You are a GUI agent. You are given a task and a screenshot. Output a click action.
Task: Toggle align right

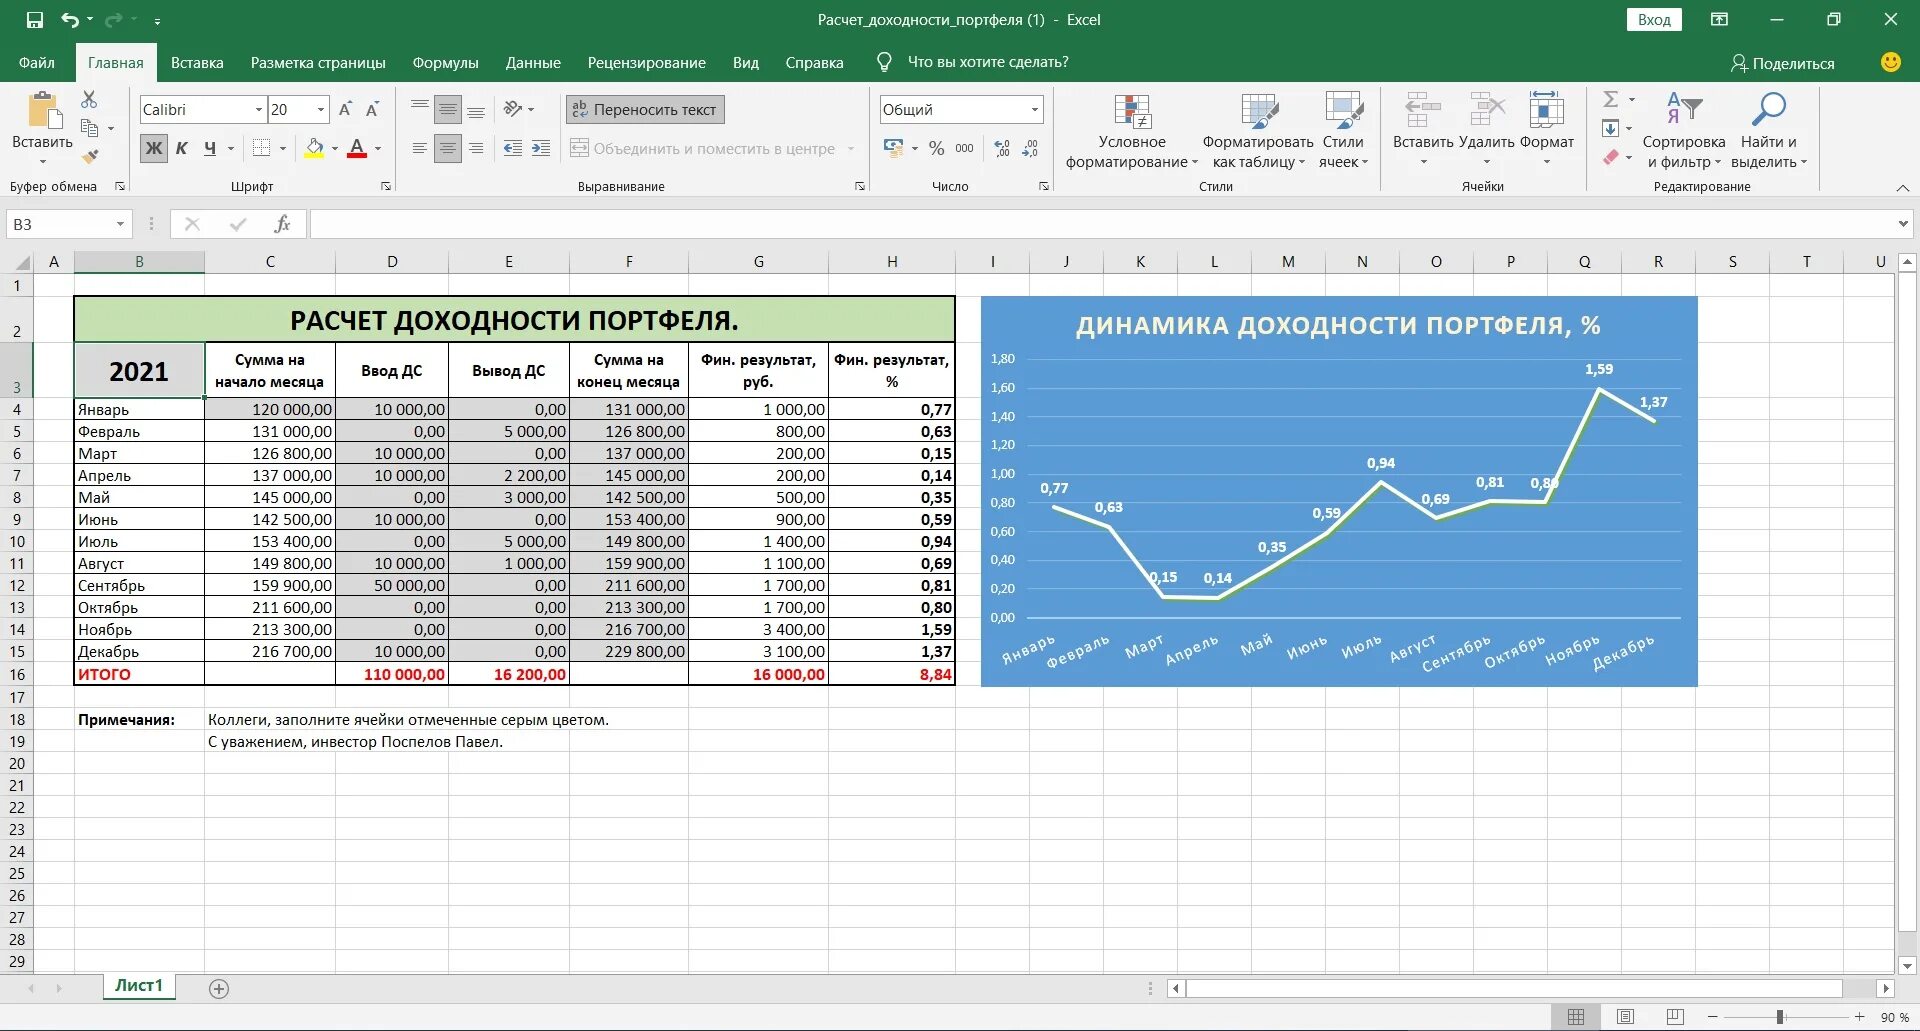coord(476,148)
